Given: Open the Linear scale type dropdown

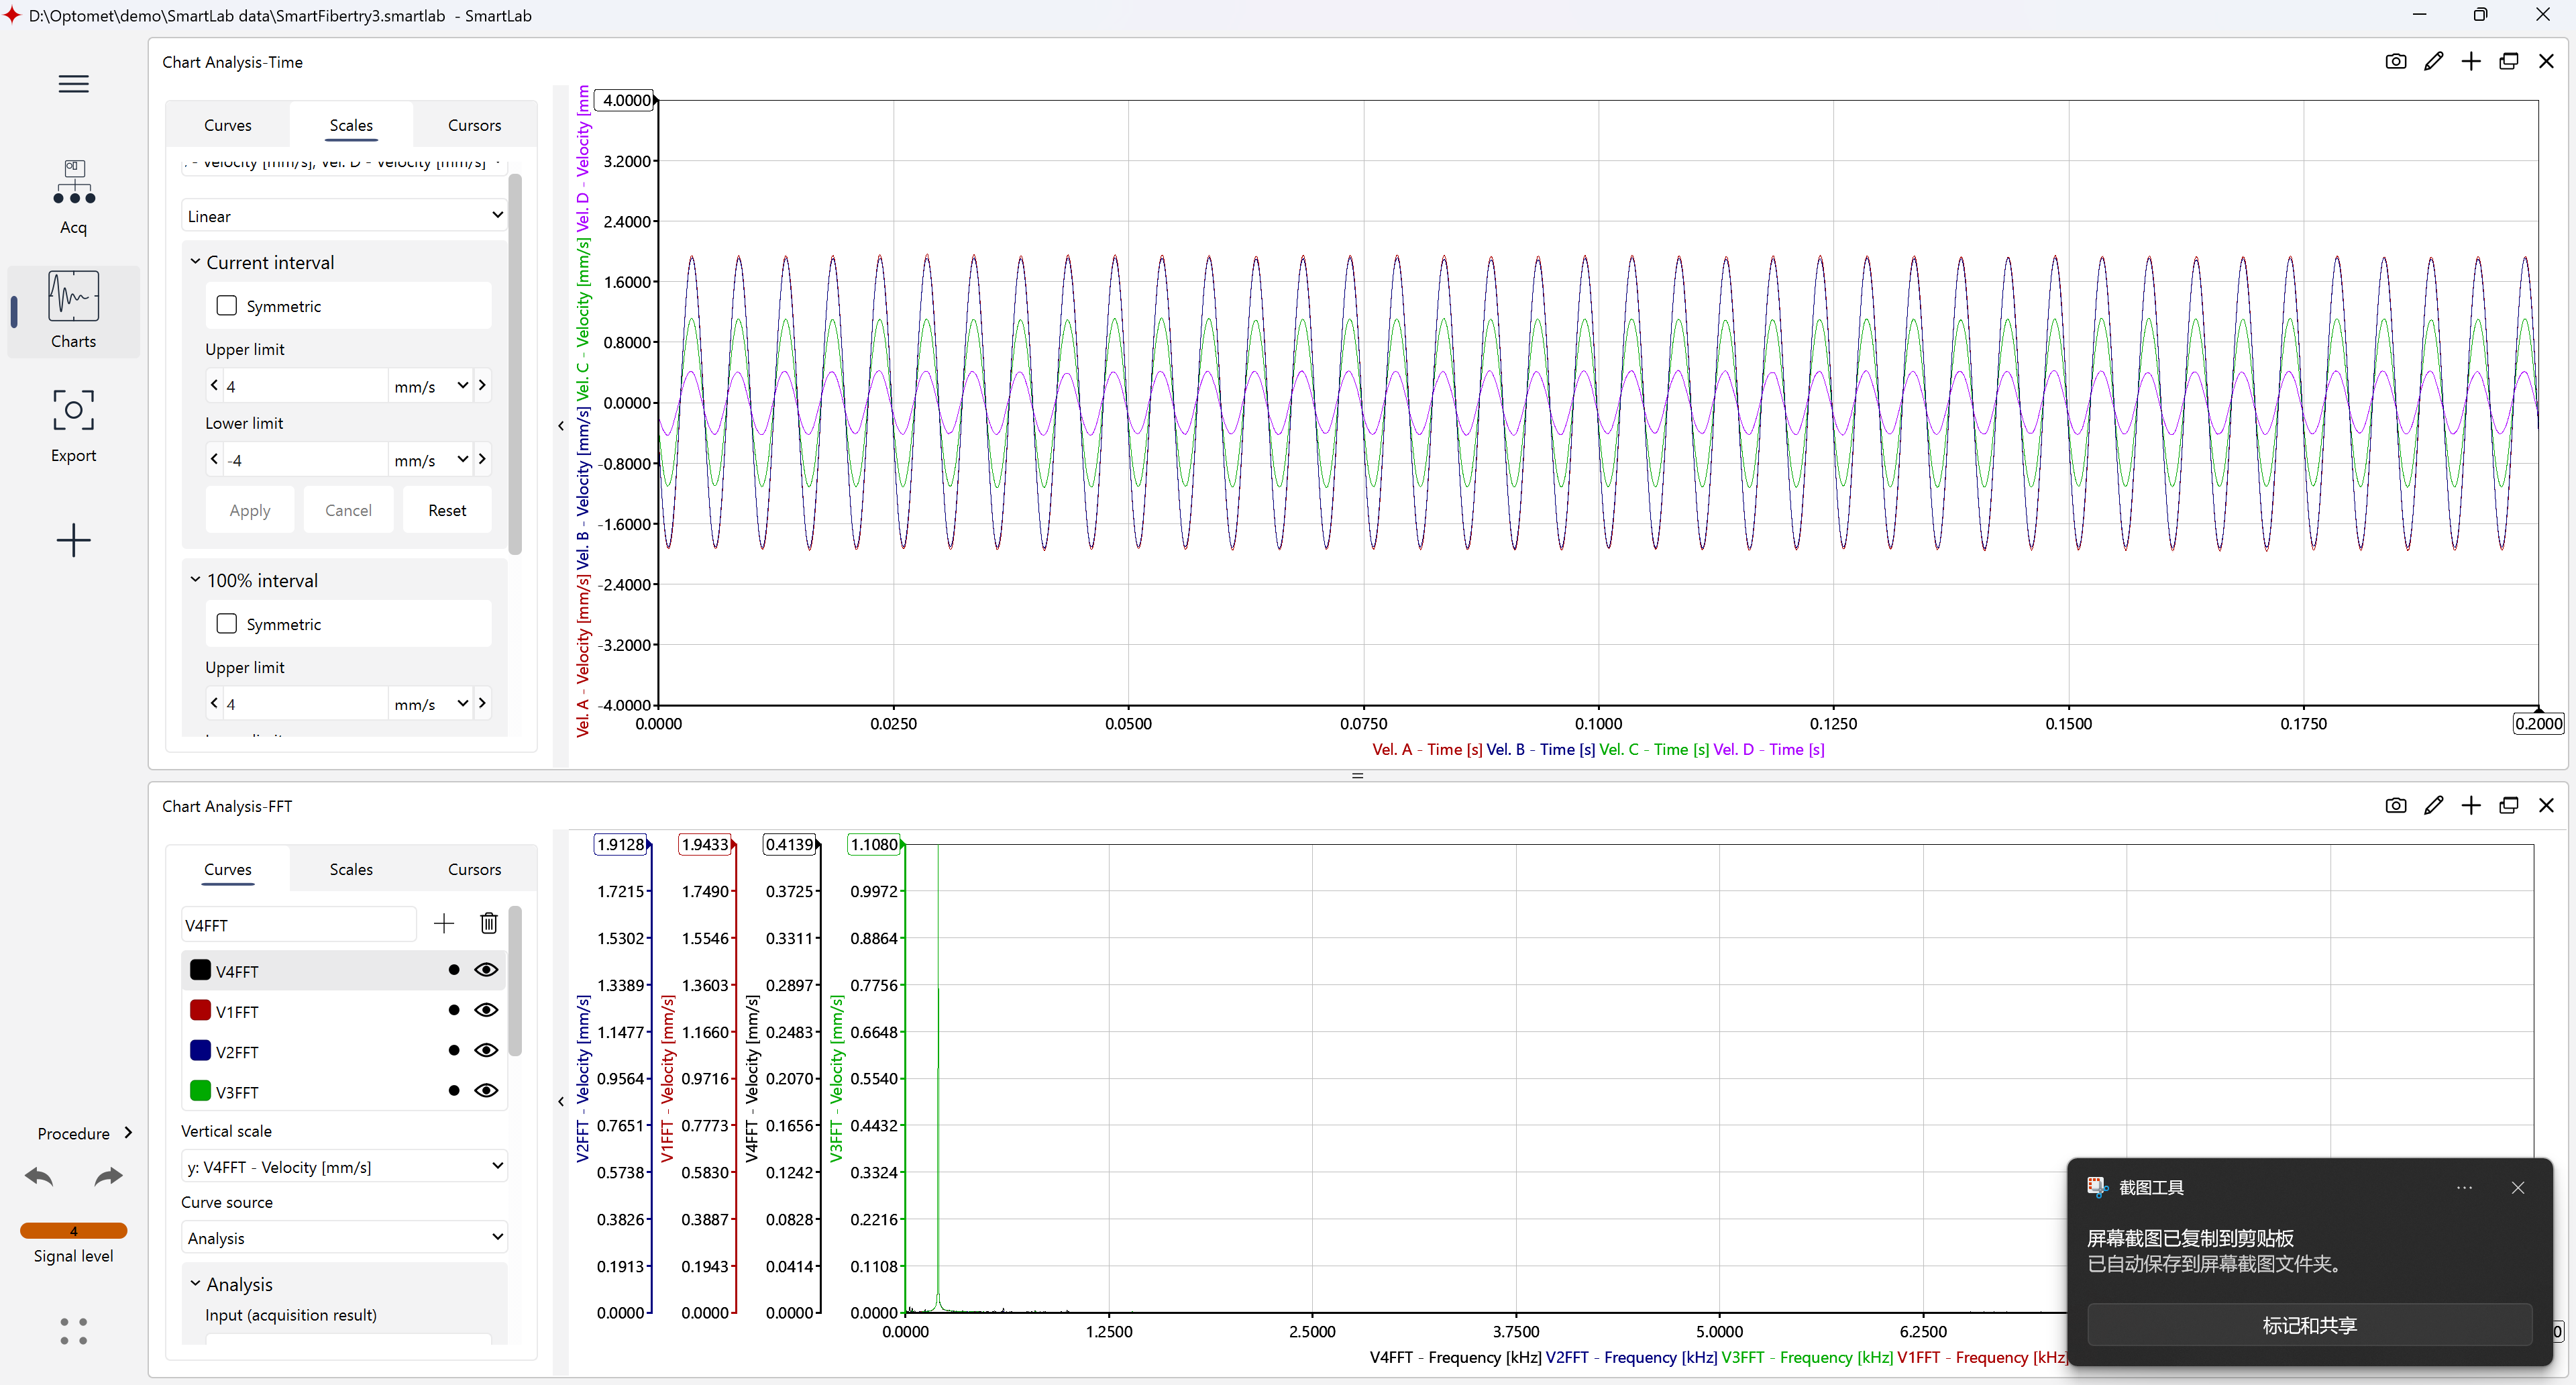Looking at the screenshot, I should point(344,216).
